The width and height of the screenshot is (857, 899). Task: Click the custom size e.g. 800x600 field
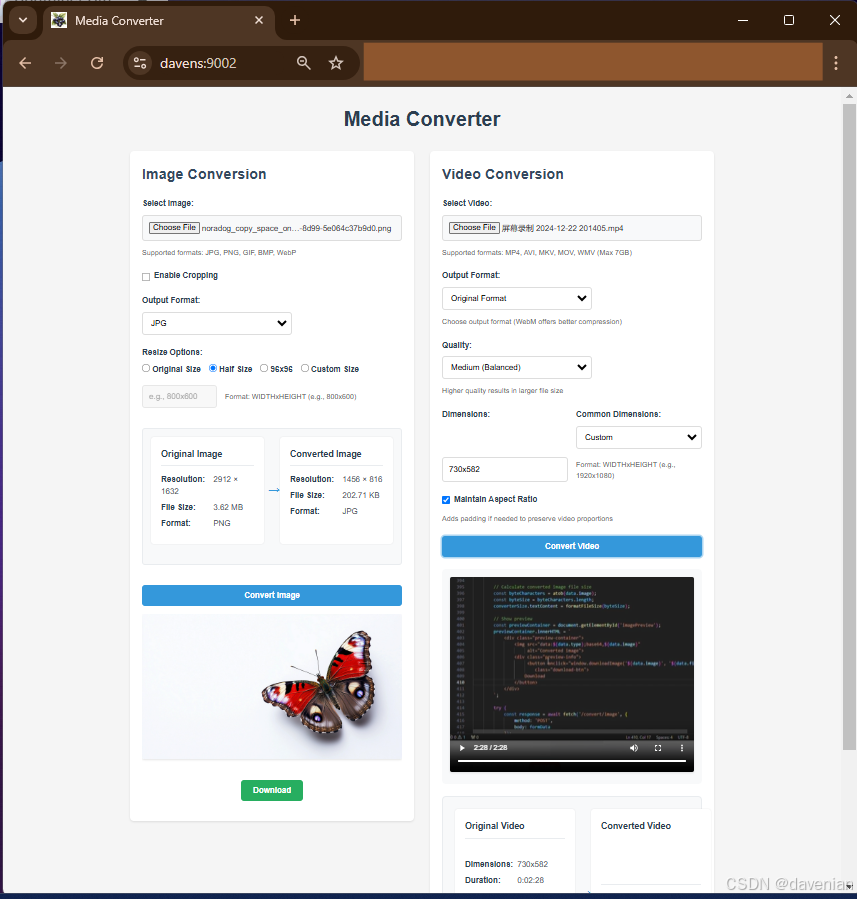pyautogui.click(x=179, y=396)
